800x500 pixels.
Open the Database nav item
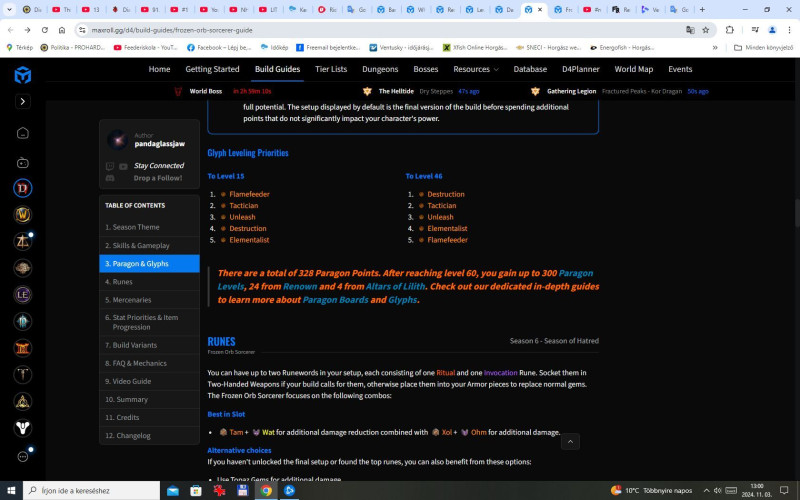click(530, 69)
